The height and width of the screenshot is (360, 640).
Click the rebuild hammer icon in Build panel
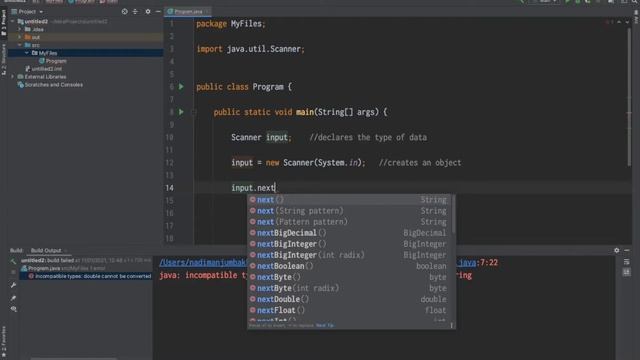[x=13, y=261]
